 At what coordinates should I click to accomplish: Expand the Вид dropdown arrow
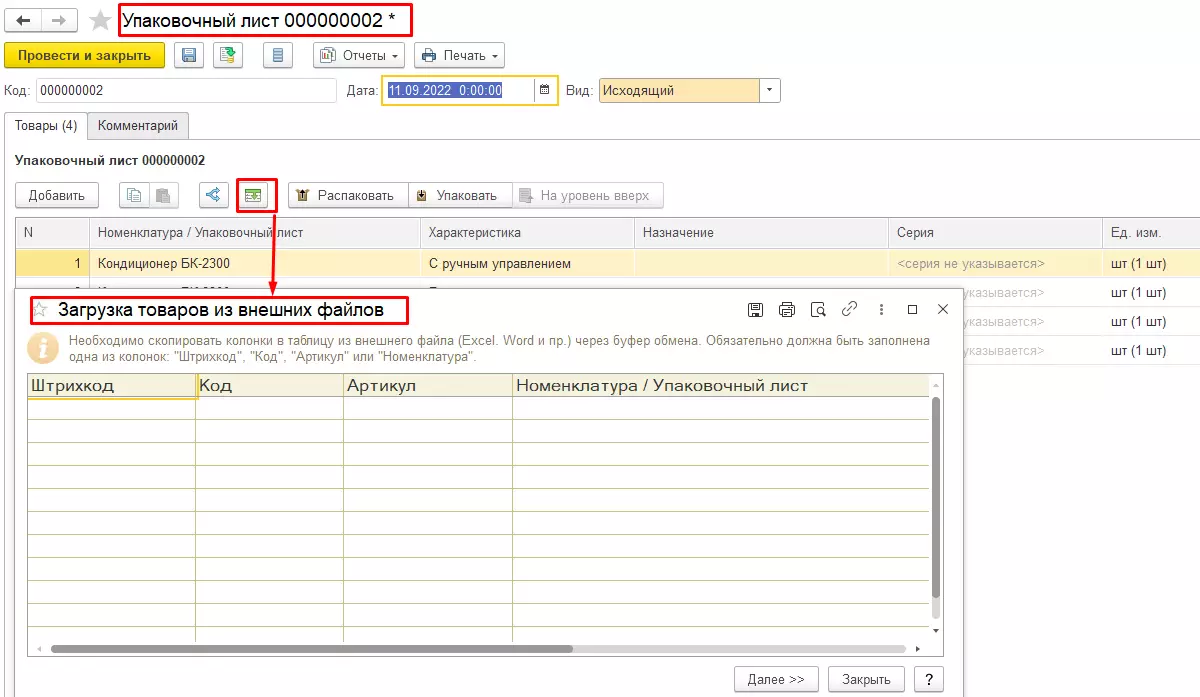coord(769,90)
